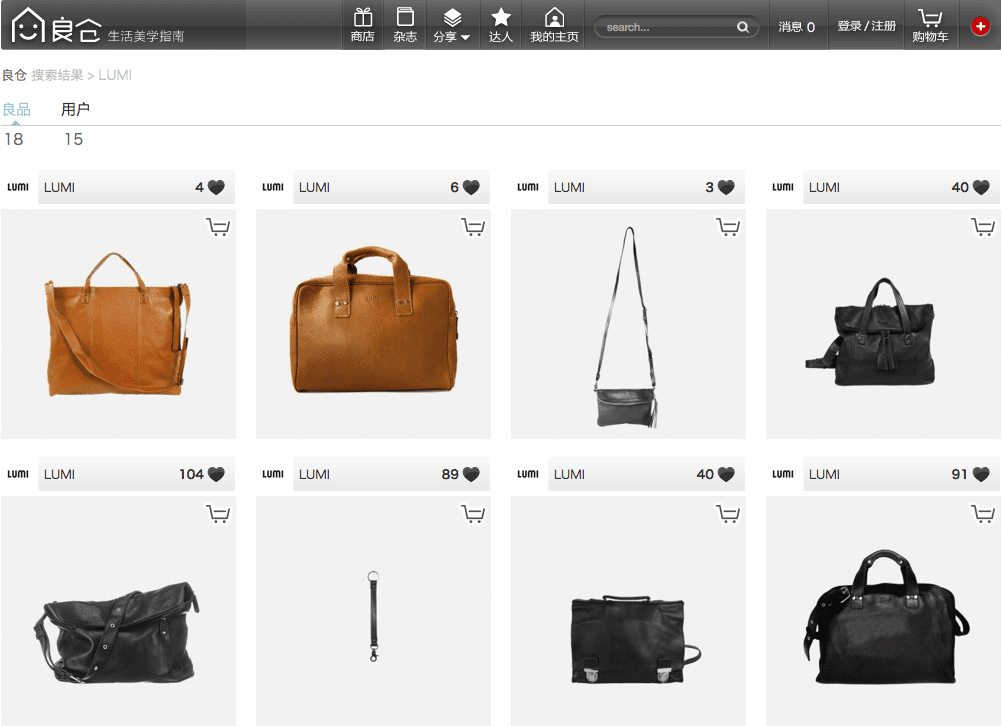Click the magnifier search icon
The image size is (1002, 726).
click(x=743, y=27)
